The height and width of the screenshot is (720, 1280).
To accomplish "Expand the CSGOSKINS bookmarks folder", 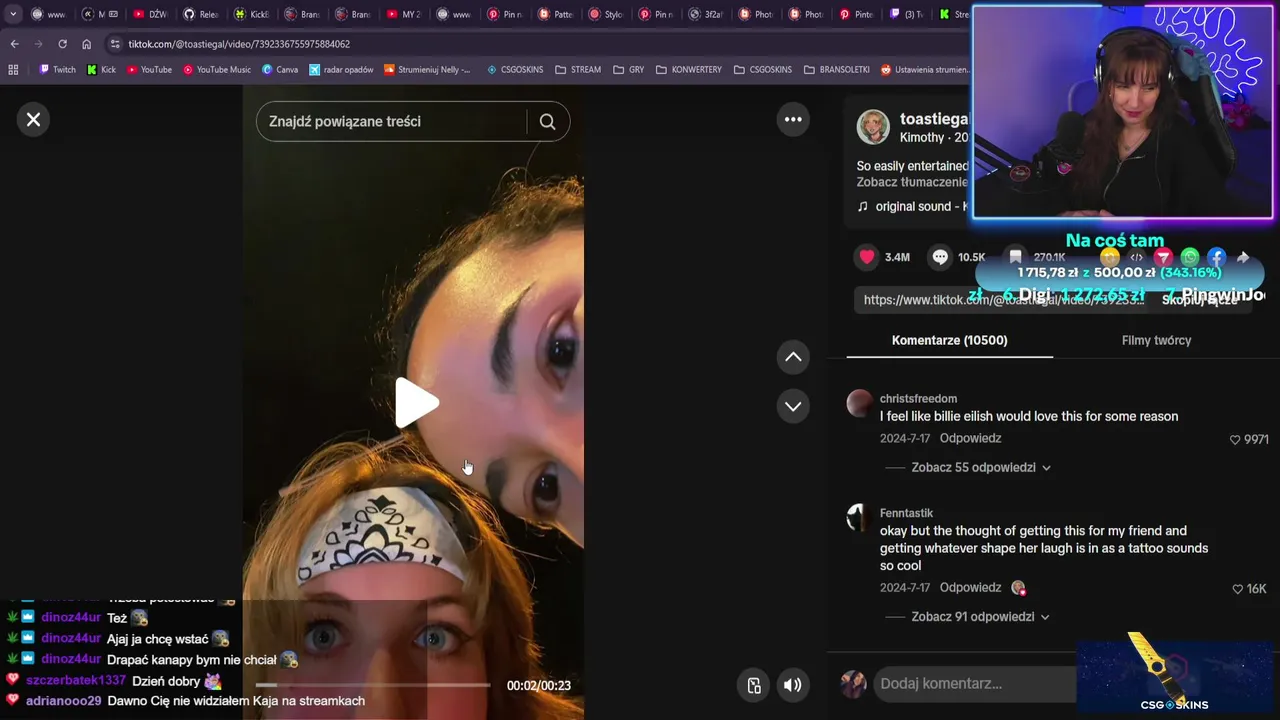I will (762, 70).
